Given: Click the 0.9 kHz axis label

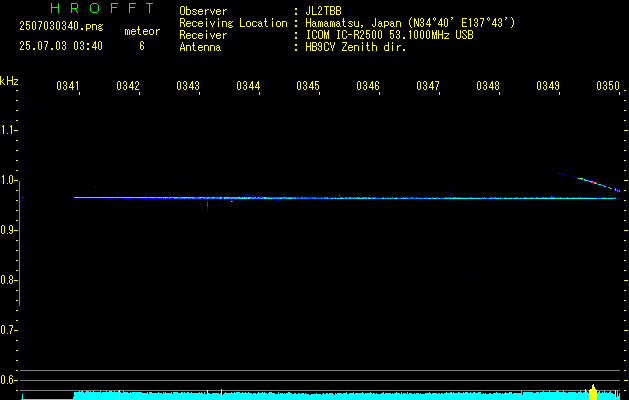Looking at the screenshot, I should (x=8, y=230).
